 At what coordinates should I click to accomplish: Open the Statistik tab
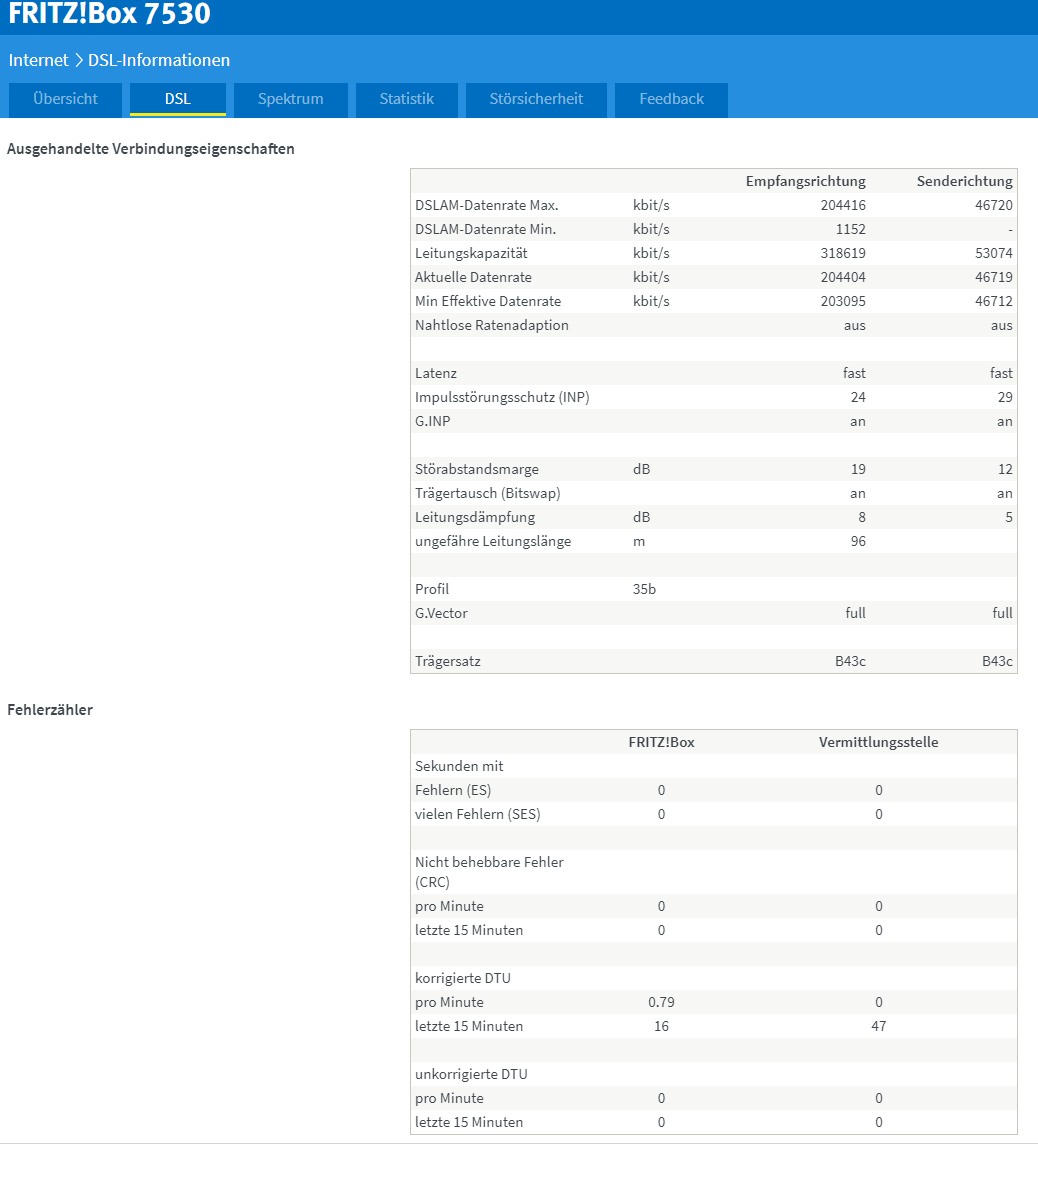pos(406,99)
